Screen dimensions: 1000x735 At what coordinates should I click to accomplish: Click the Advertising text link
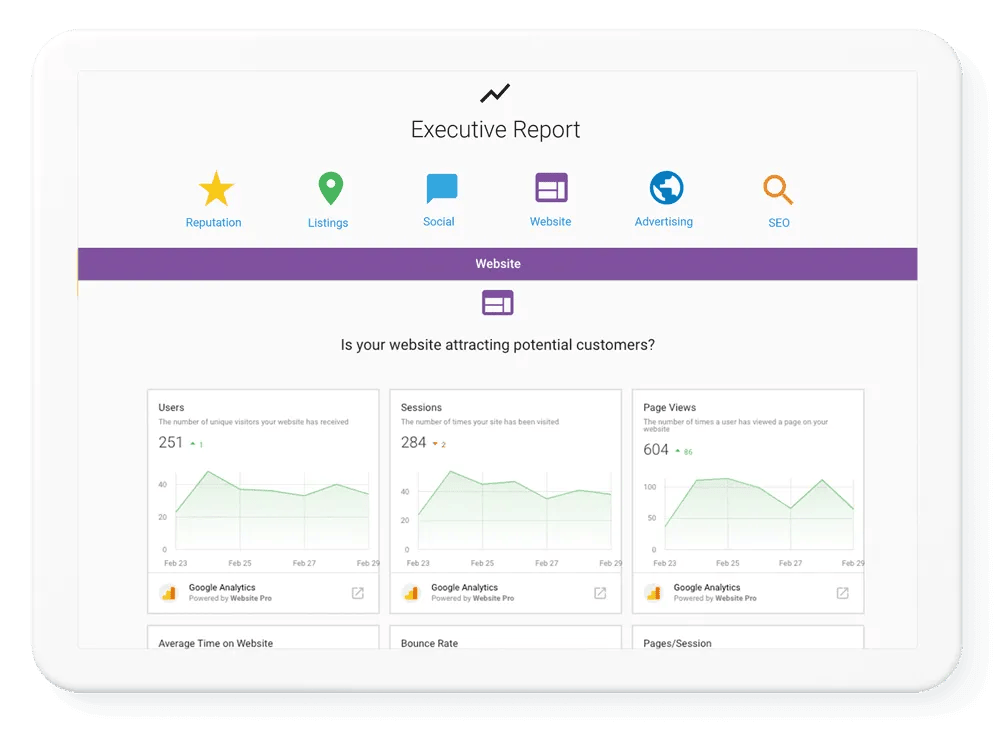663,222
